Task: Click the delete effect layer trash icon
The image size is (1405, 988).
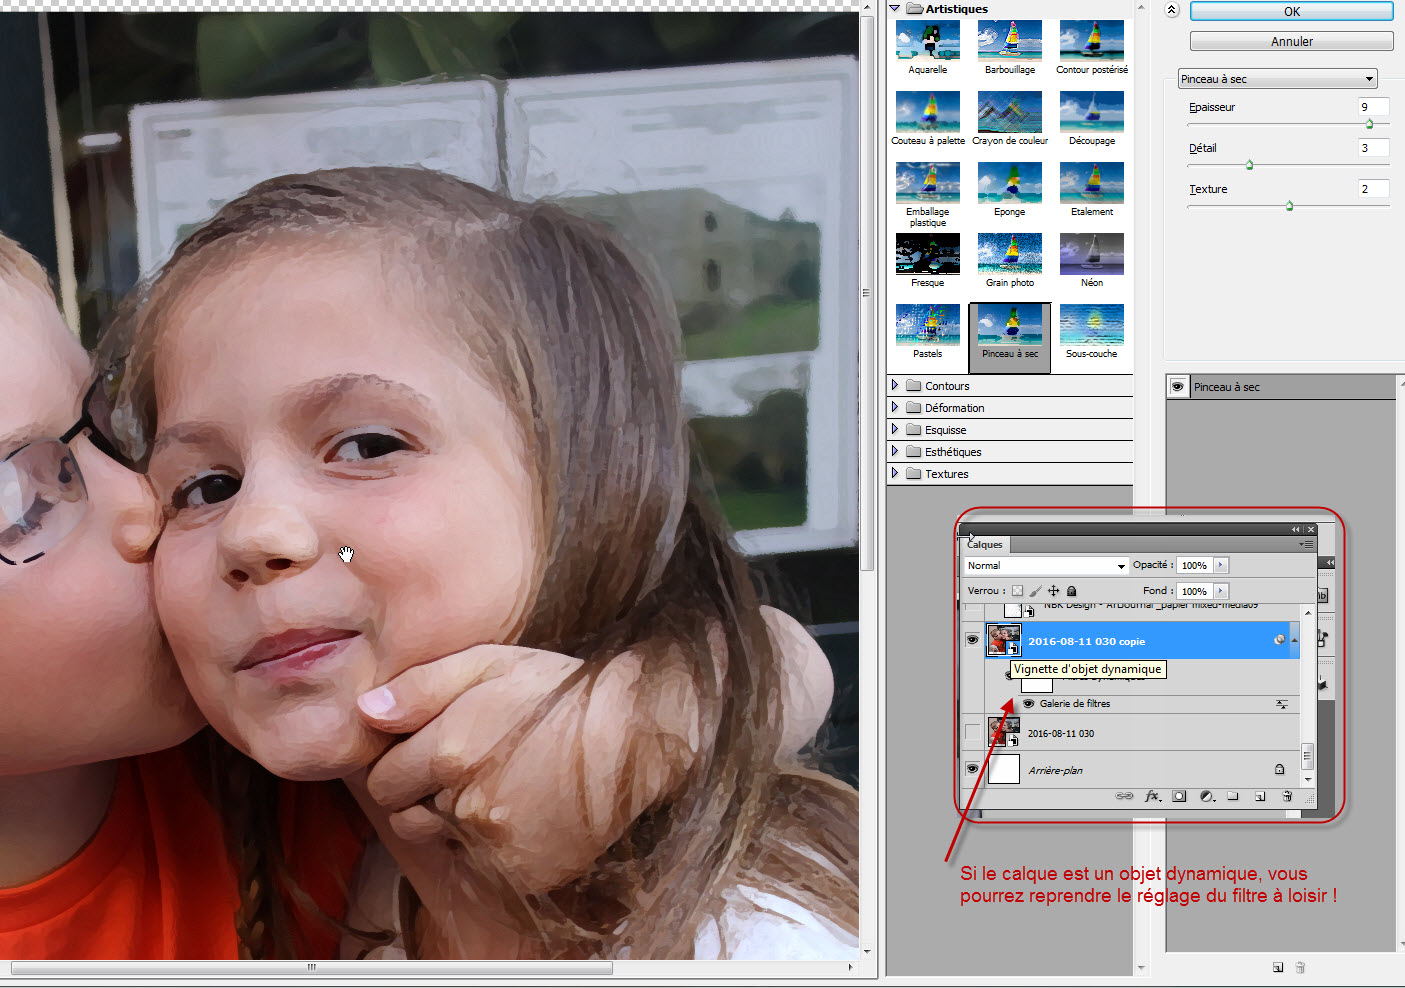Action: point(1300,967)
